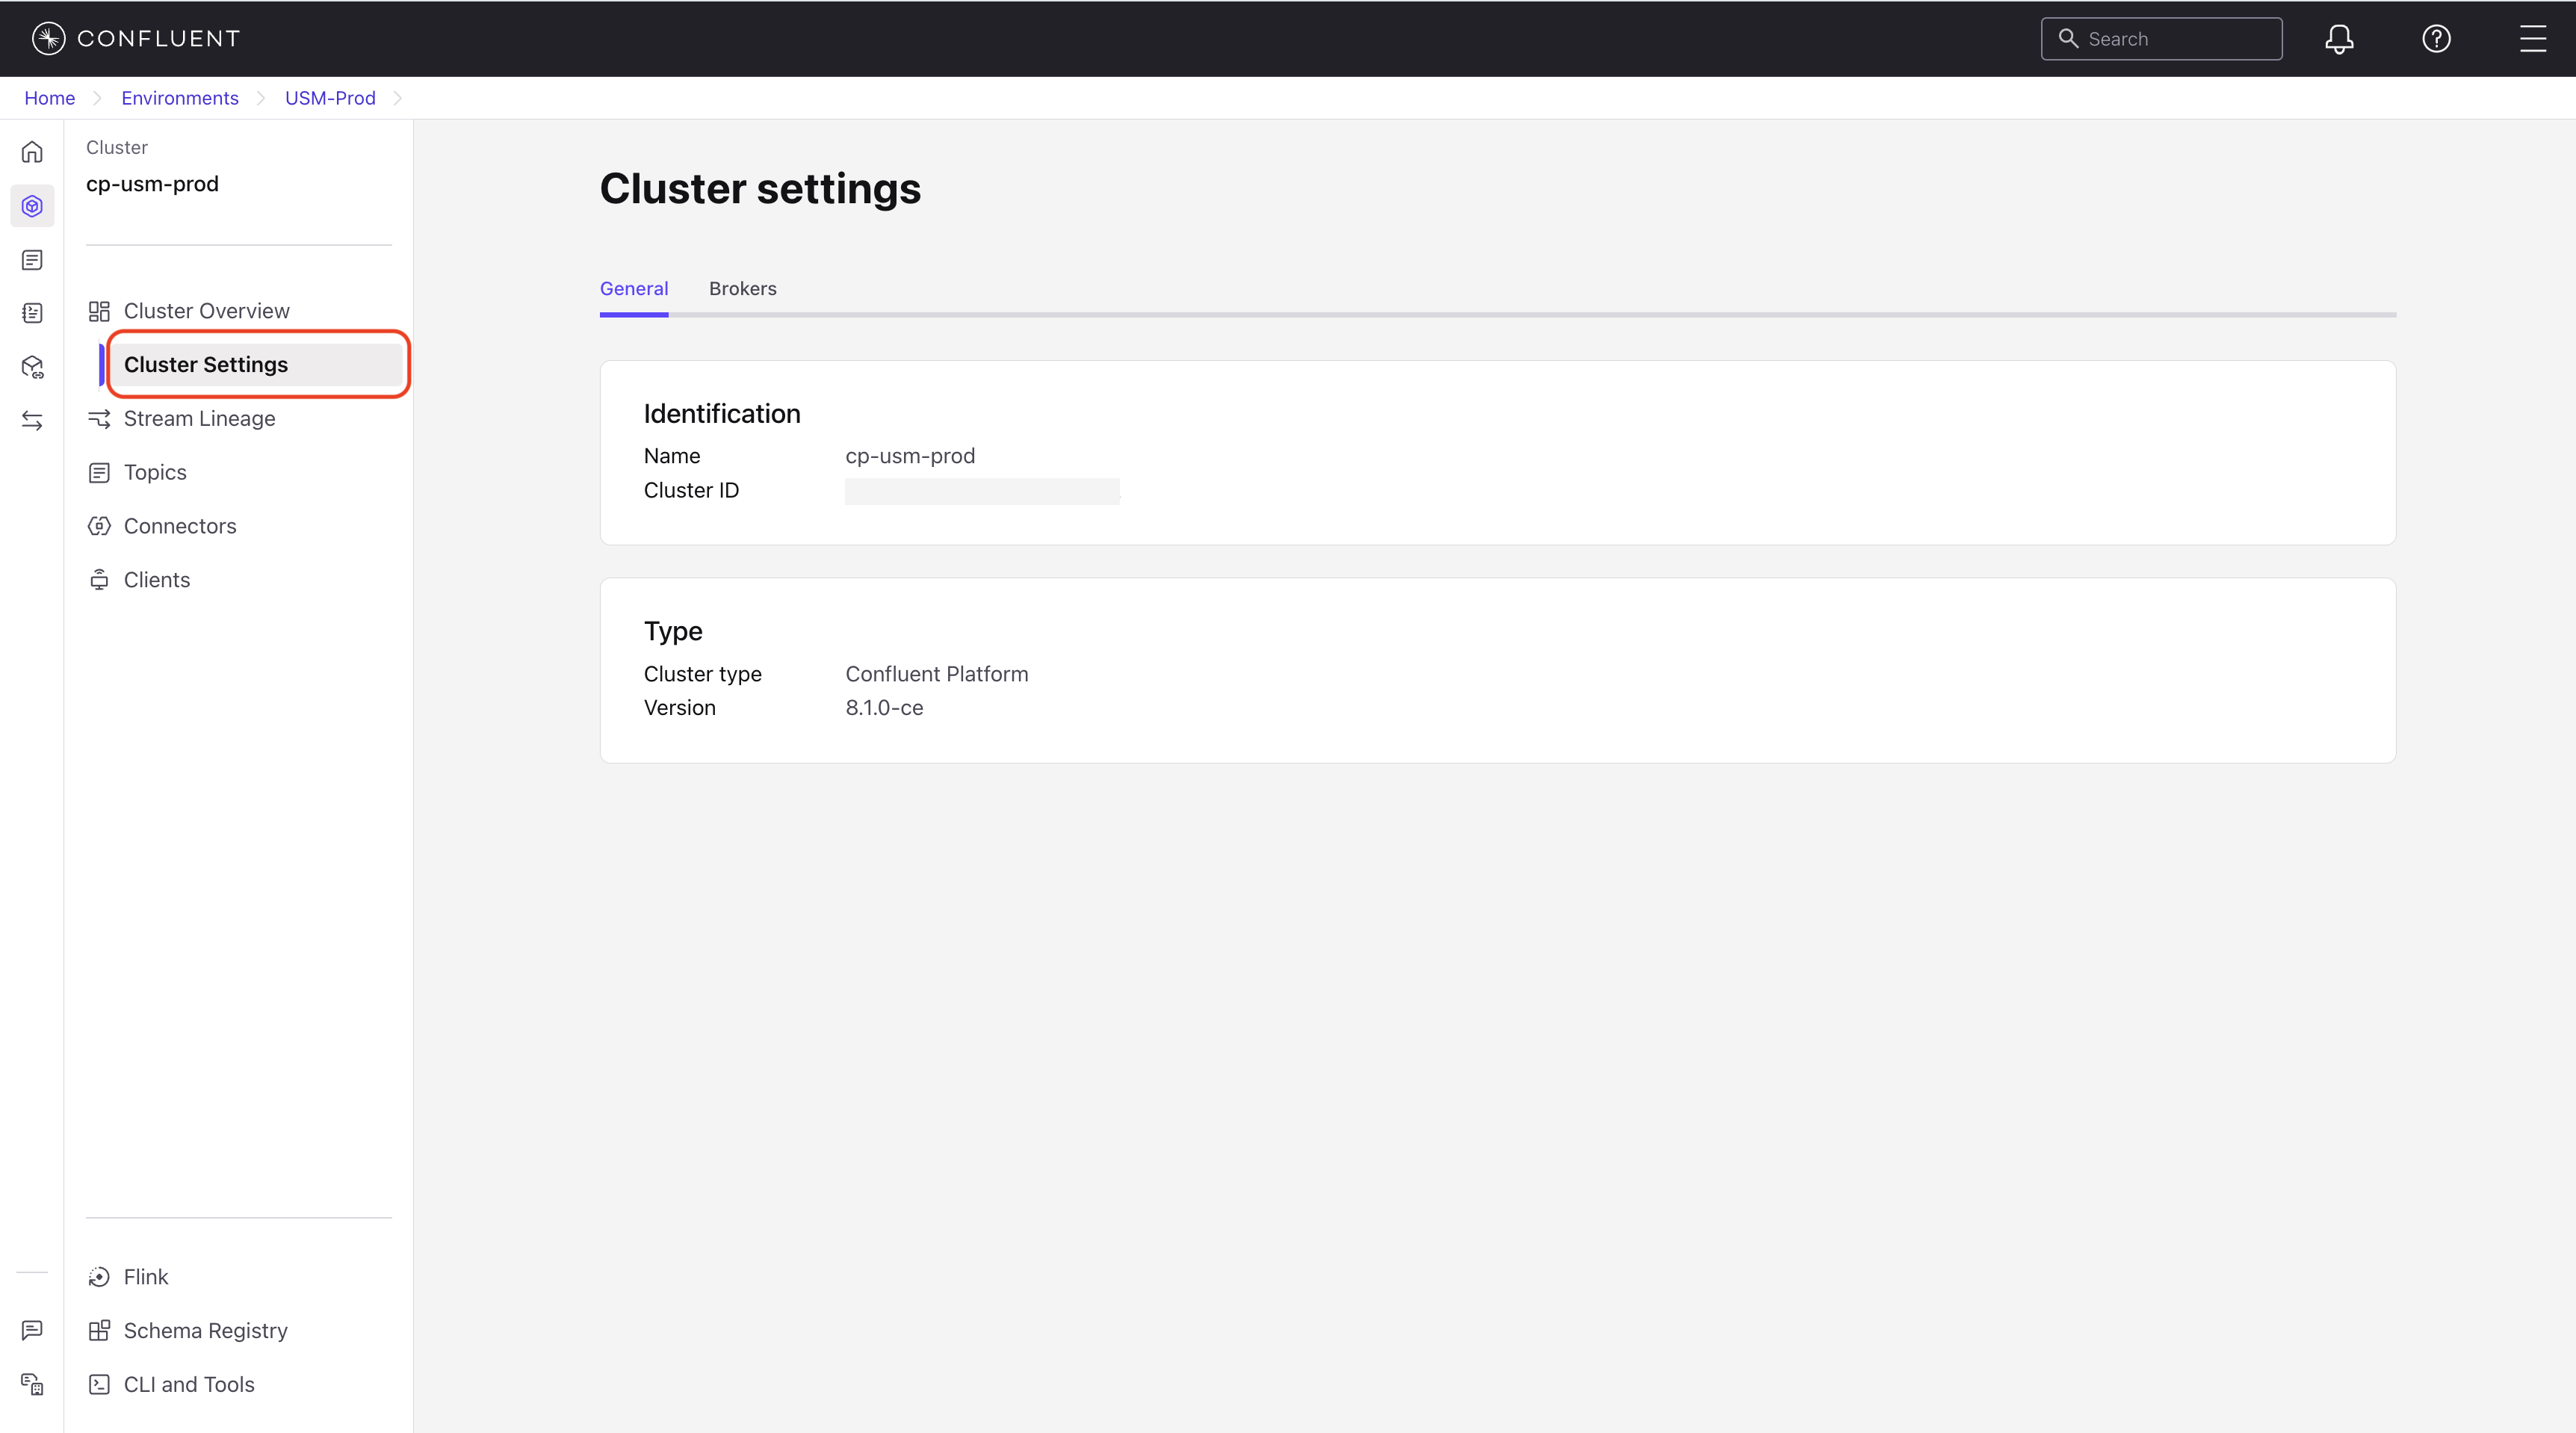Go to Stream Lineage page
The height and width of the screenshot is (1433, 2576).
point(199,419)
